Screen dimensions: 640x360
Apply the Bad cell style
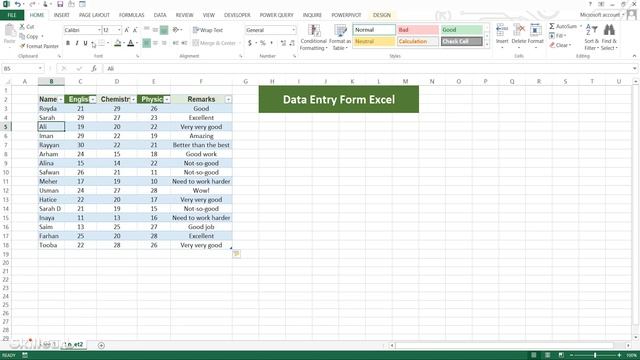pos(418,30)
